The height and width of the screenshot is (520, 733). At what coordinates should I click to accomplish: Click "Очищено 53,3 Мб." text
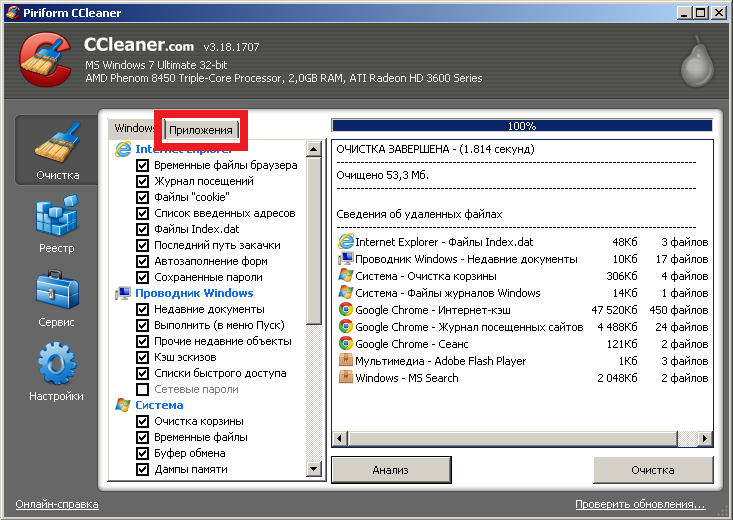tap(382, 175)
